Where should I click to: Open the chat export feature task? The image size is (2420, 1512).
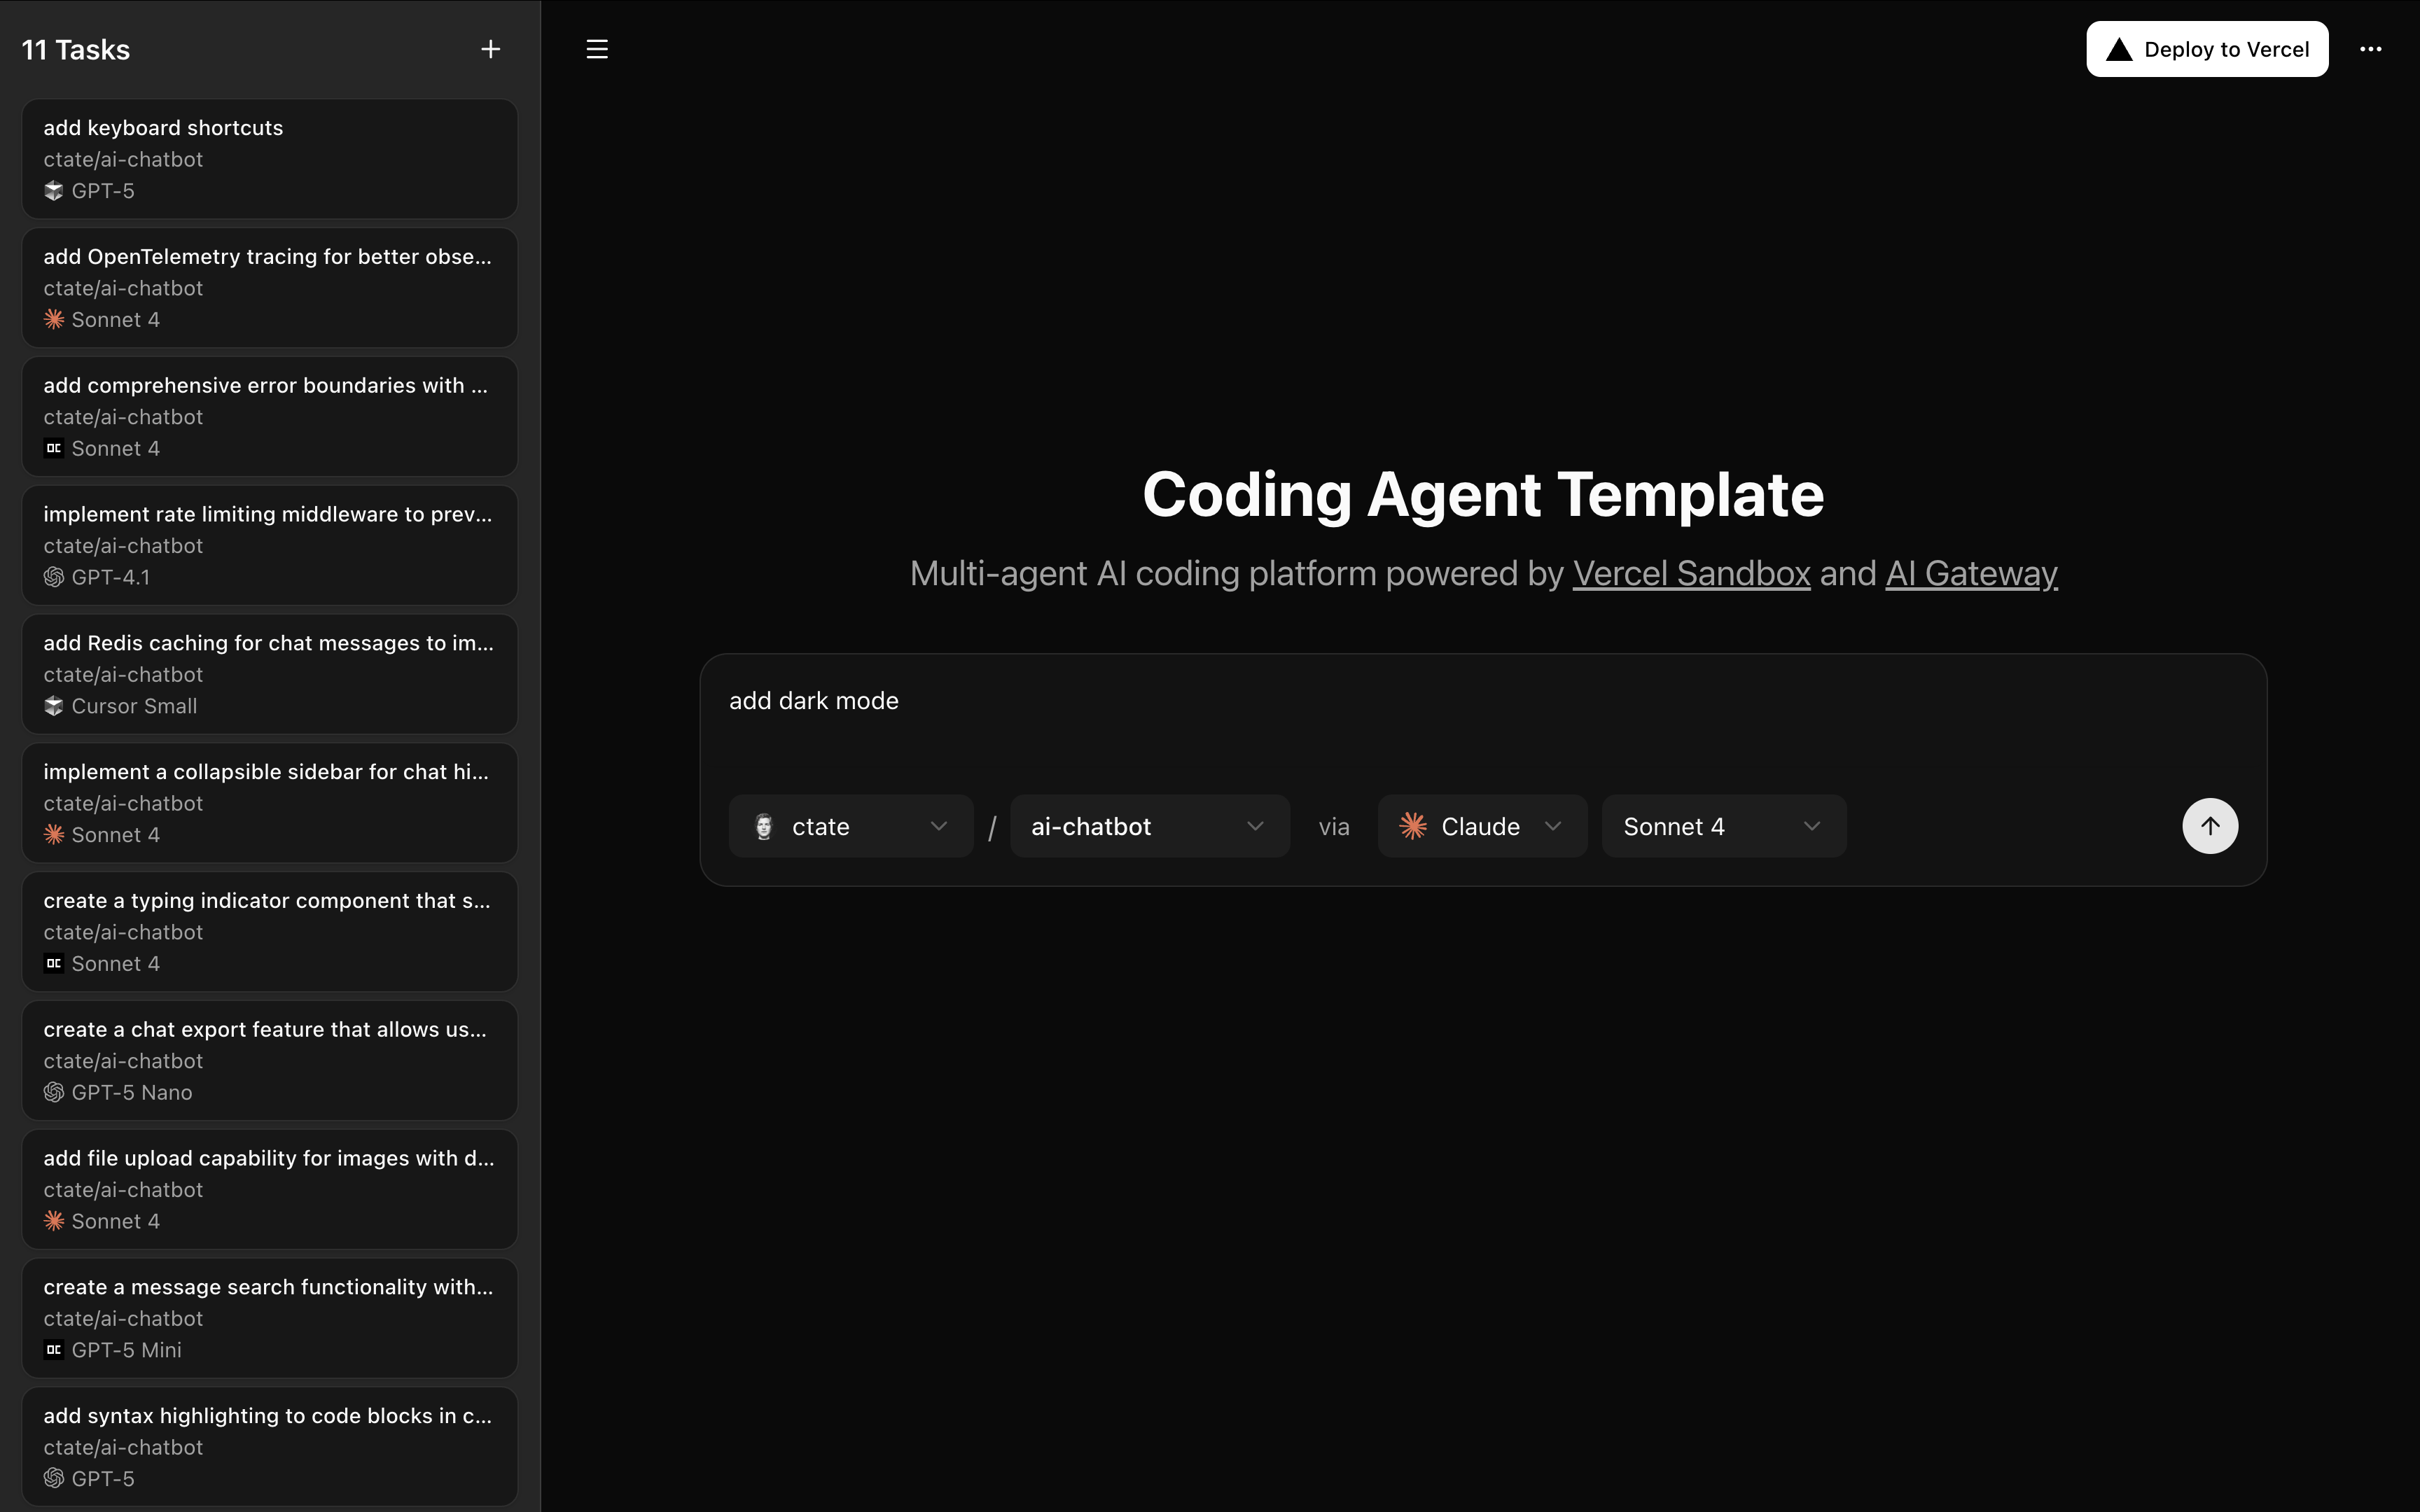(x=269, y=1060)
